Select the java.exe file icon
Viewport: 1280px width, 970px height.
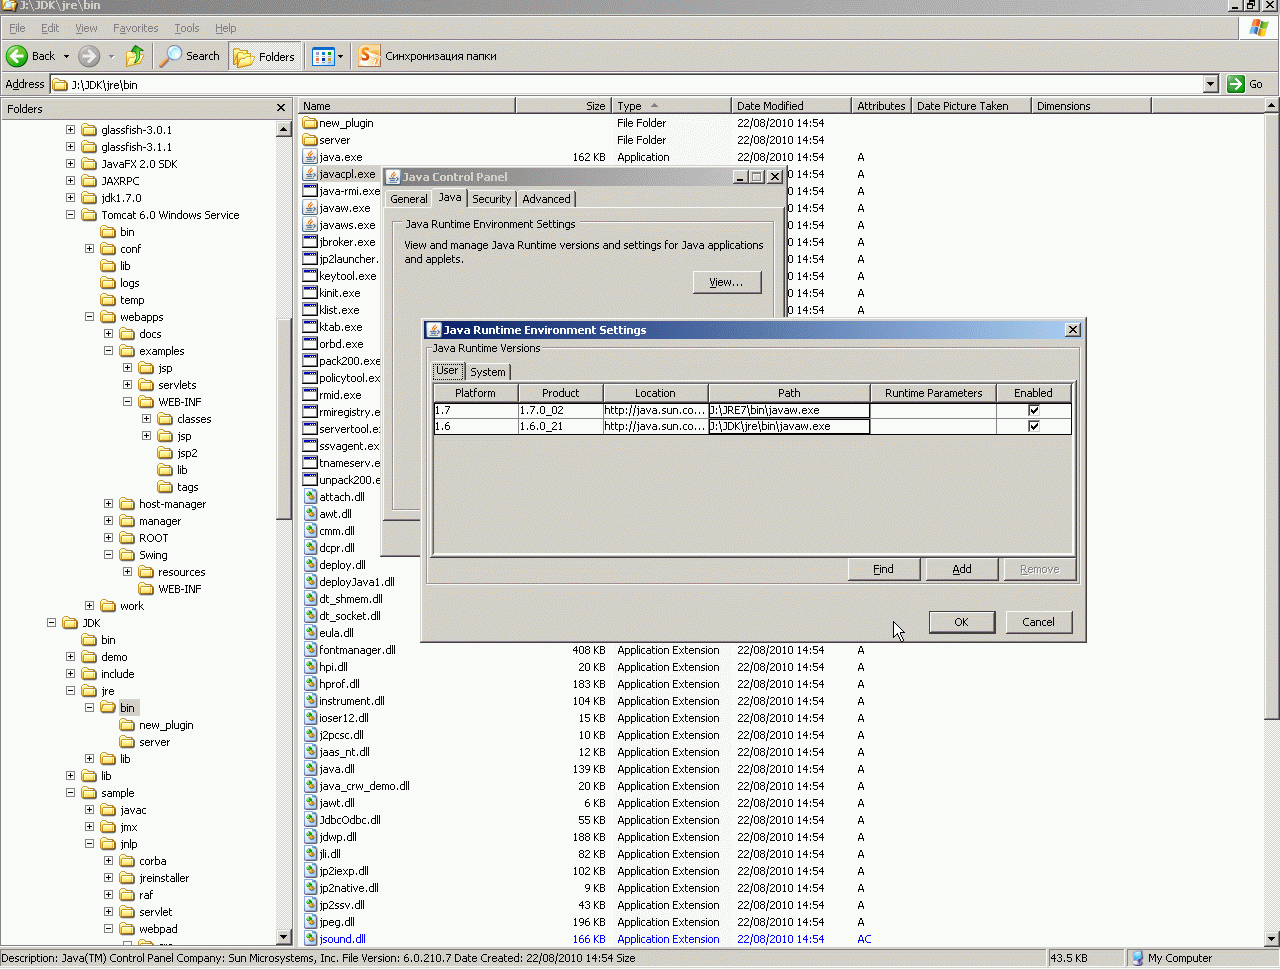pyautogui.click(x=310, y=157)
